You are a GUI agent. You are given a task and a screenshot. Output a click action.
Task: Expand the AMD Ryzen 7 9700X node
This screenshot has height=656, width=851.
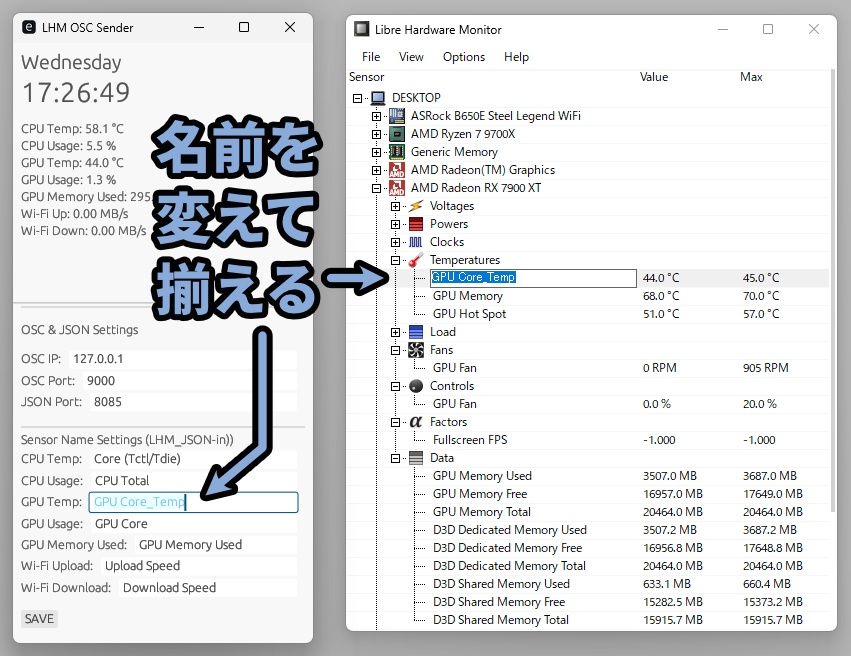click(376, 134)
